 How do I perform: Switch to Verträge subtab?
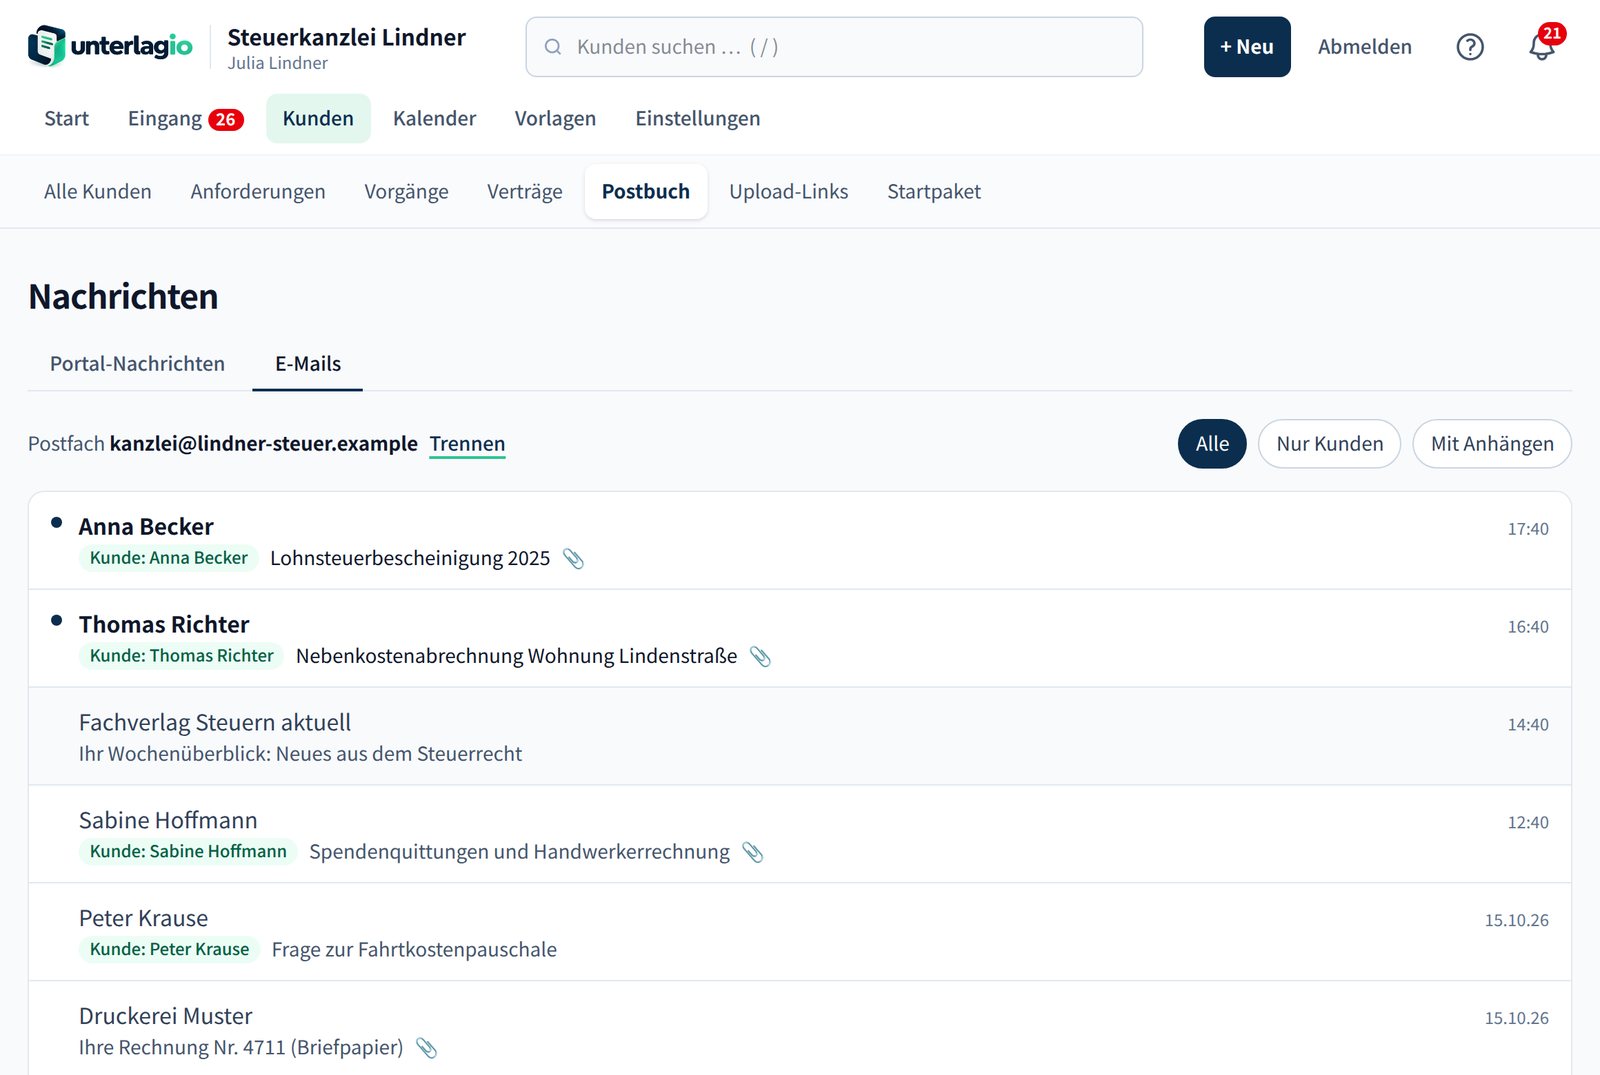coord(524,191)
